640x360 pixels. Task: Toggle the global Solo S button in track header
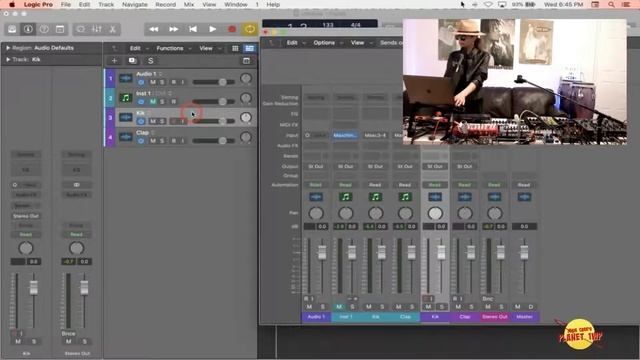(151, 61)
